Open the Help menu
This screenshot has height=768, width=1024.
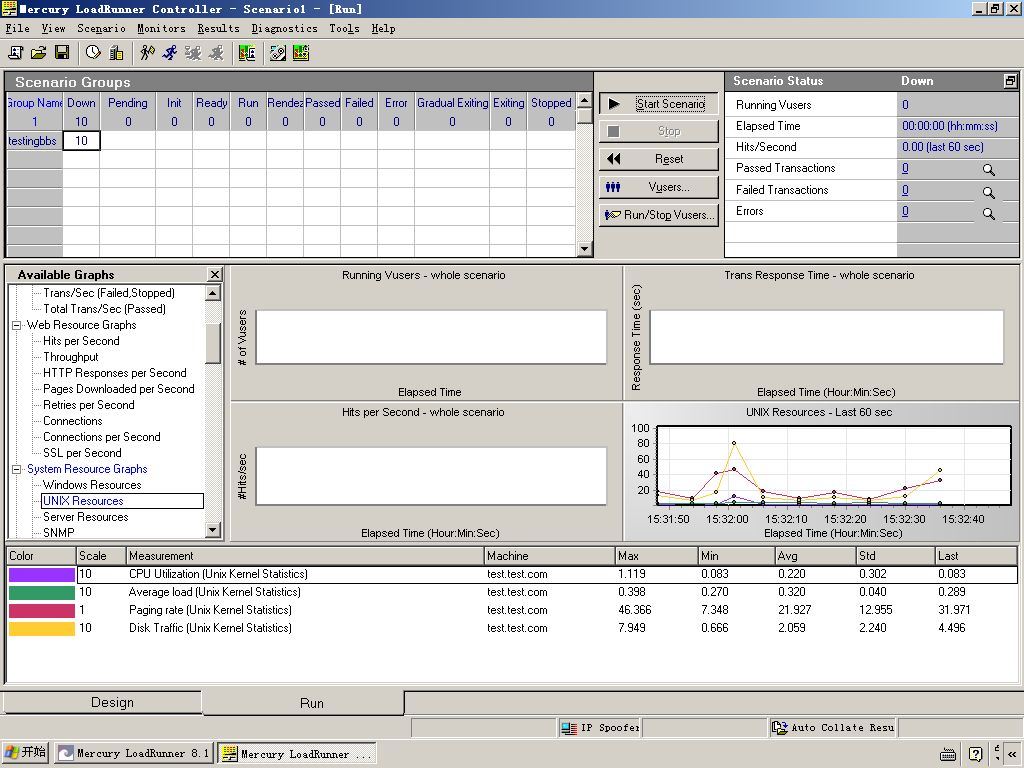383,28
